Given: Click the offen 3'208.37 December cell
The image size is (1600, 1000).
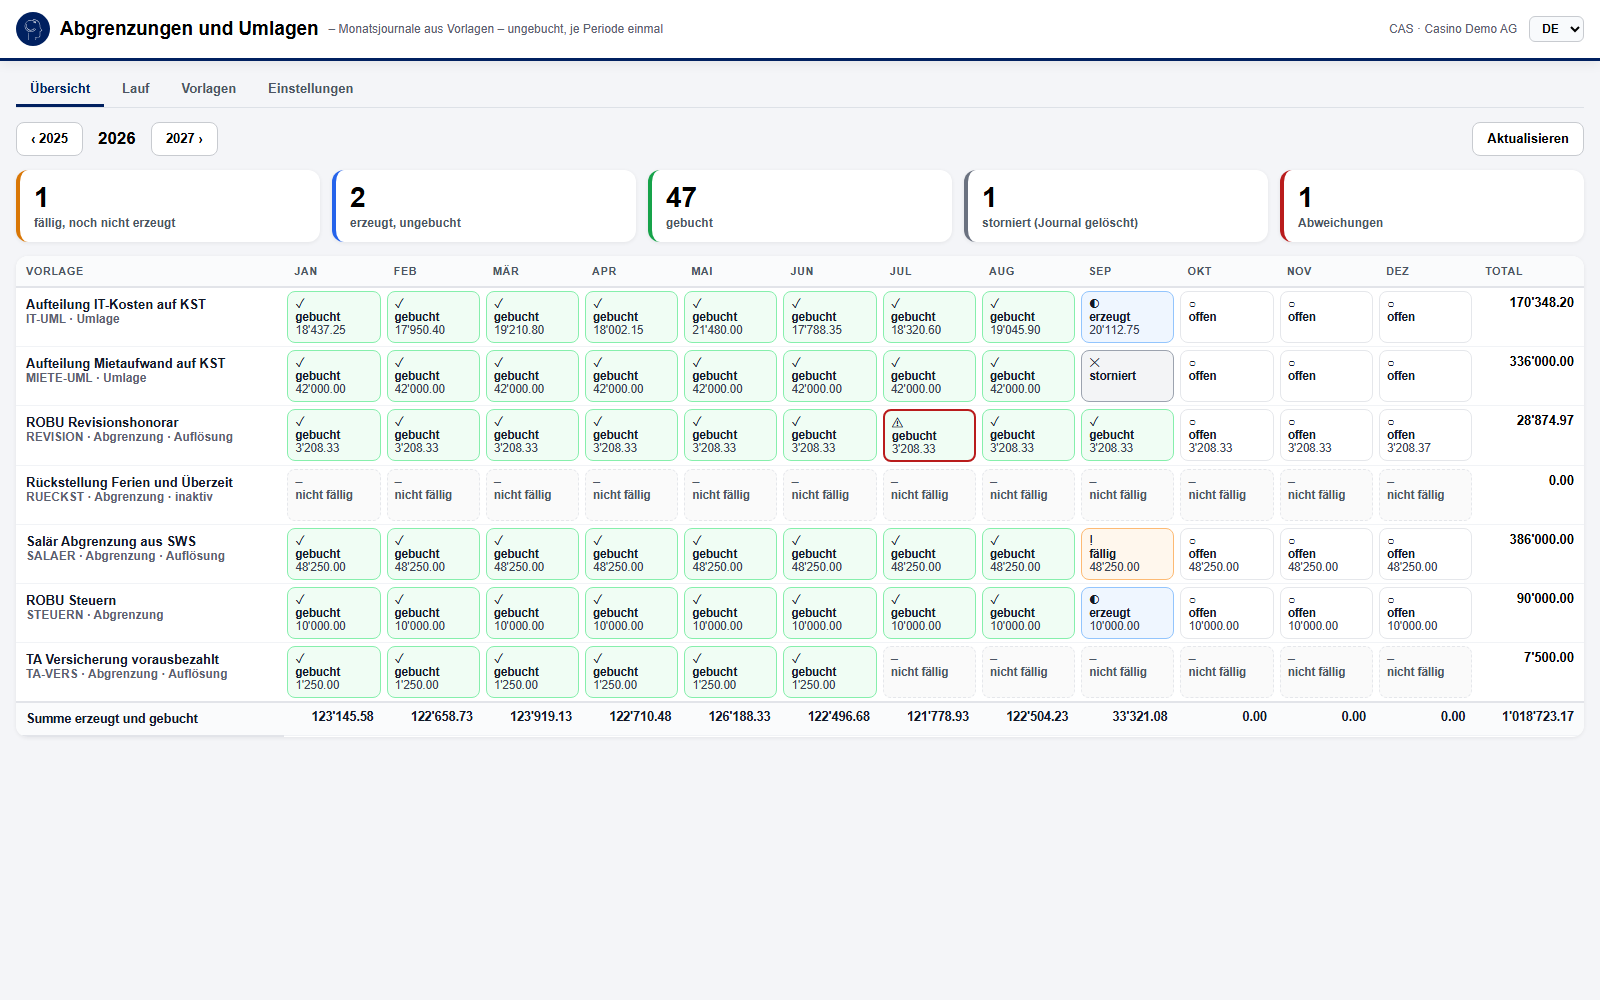Looking at the screenshot, I should (1425, 435).
